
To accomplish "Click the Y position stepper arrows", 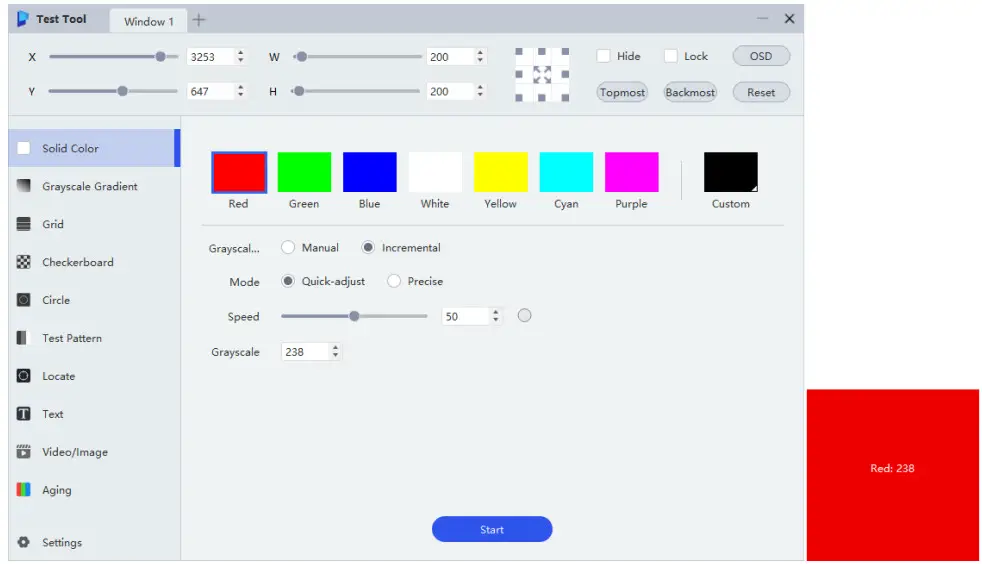I will (240, 91).
